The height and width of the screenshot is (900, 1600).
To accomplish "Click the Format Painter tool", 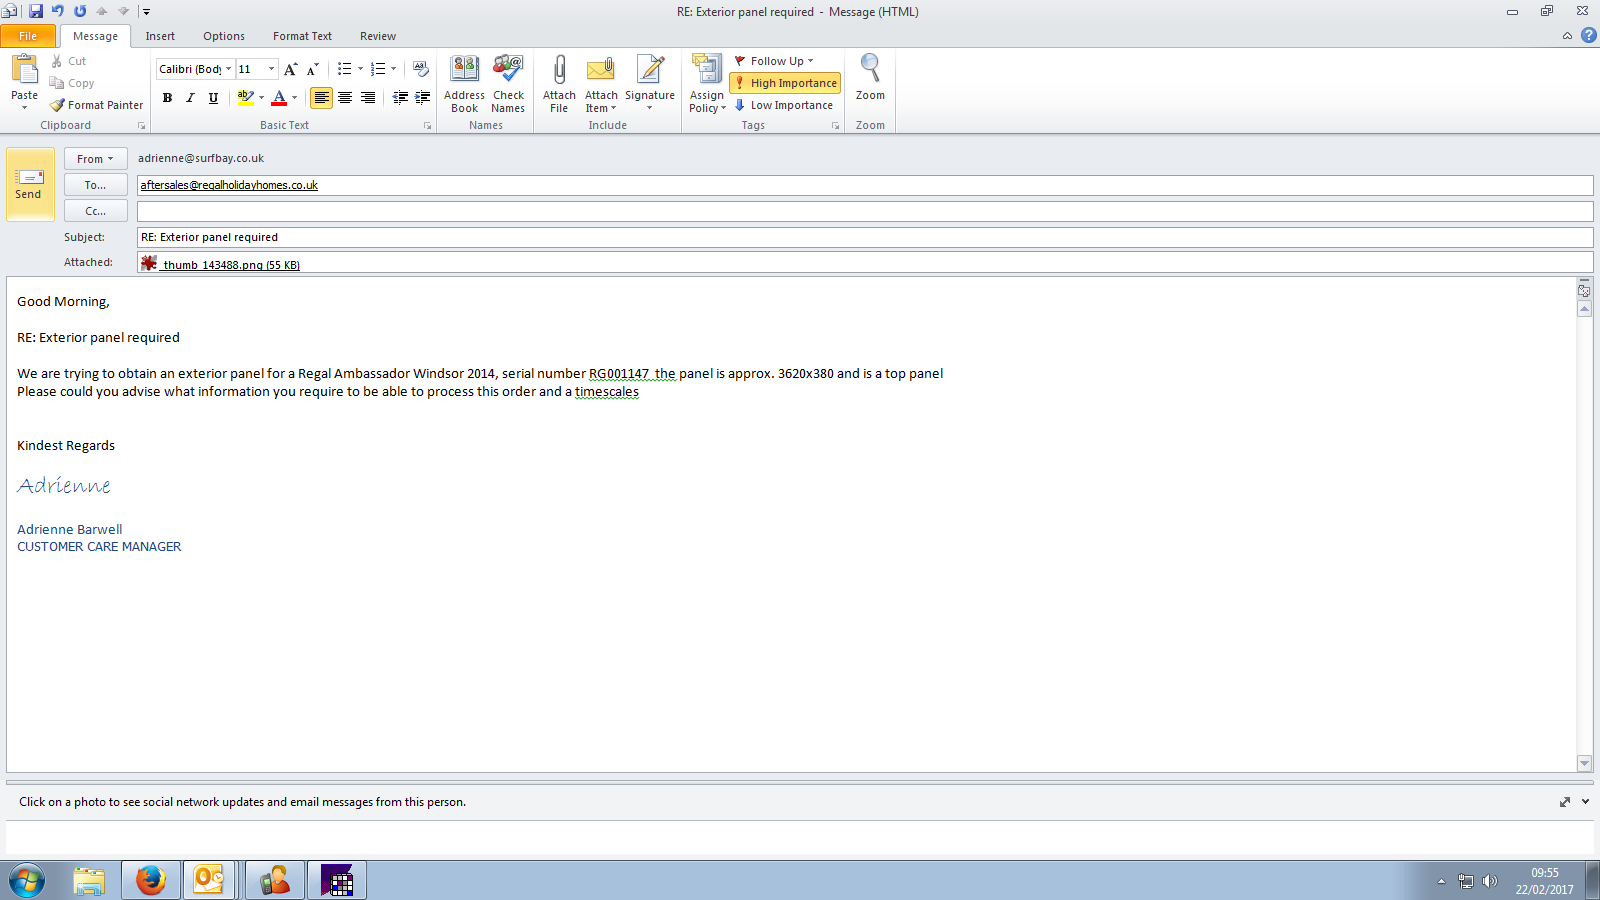I will pyautogui.click(x=97, y=105).
